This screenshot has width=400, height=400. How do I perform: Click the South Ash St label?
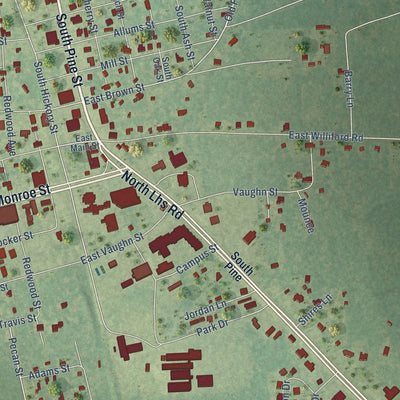[185, 32]
